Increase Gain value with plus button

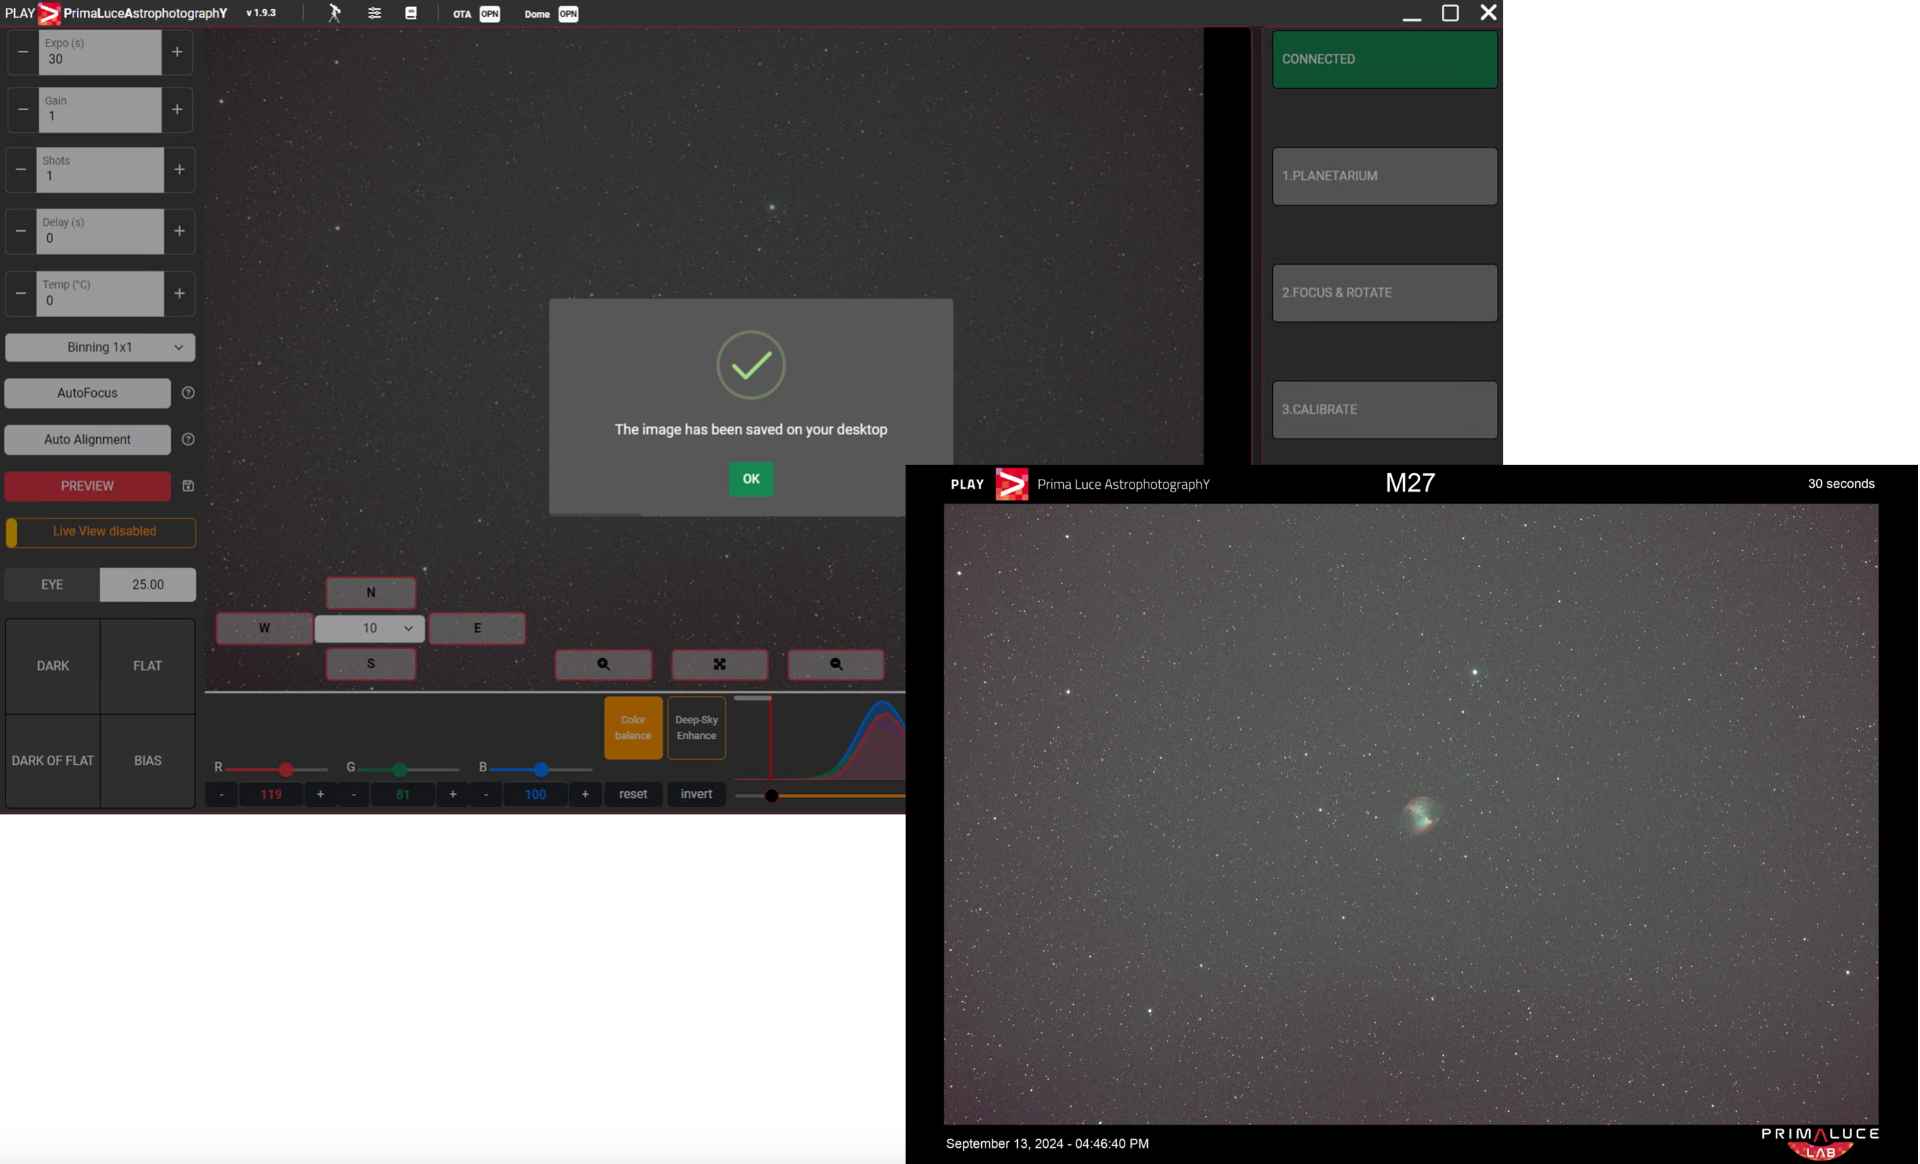pyautogui.click(x=177, y=109)
